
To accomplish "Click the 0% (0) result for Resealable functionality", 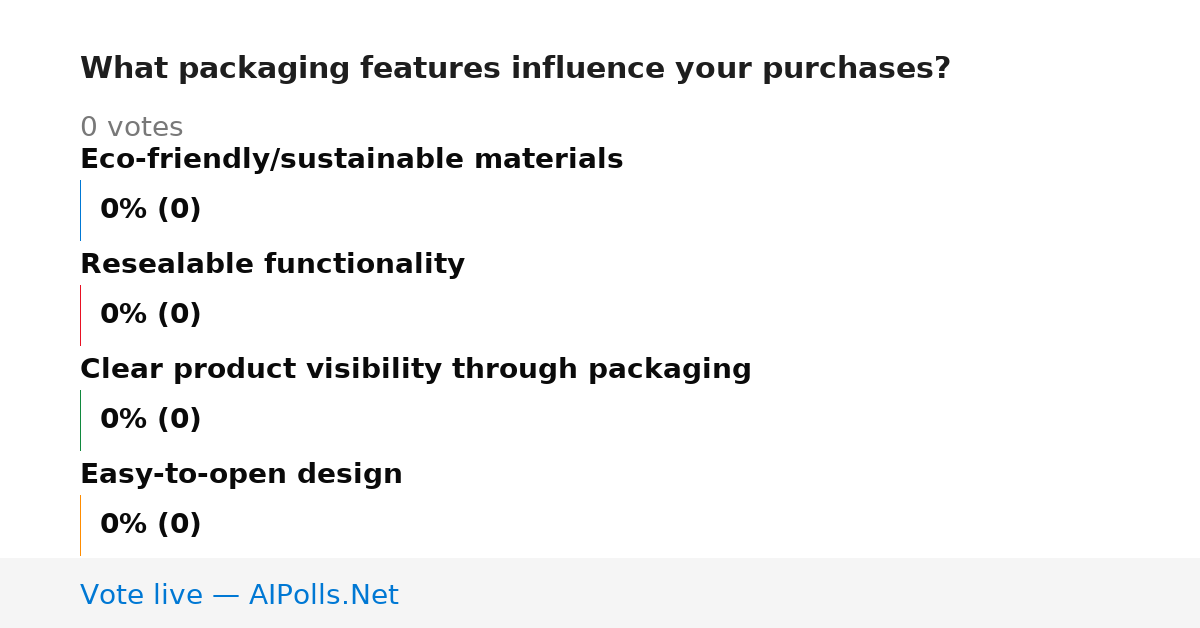I will tap(150, 315).
